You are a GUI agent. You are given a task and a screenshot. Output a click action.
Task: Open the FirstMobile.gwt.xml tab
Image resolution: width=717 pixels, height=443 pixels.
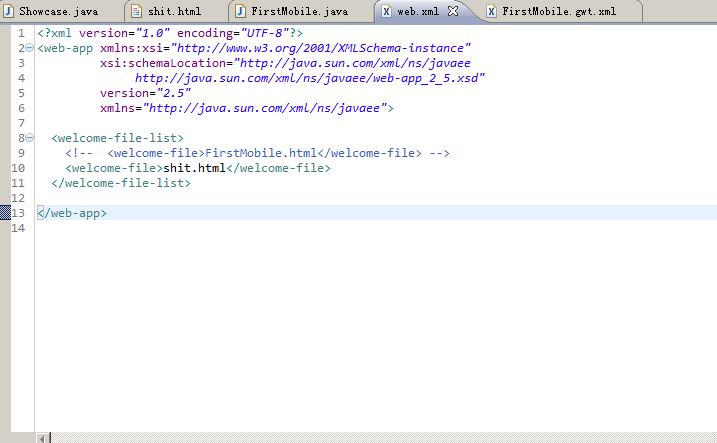click(558, 11)
